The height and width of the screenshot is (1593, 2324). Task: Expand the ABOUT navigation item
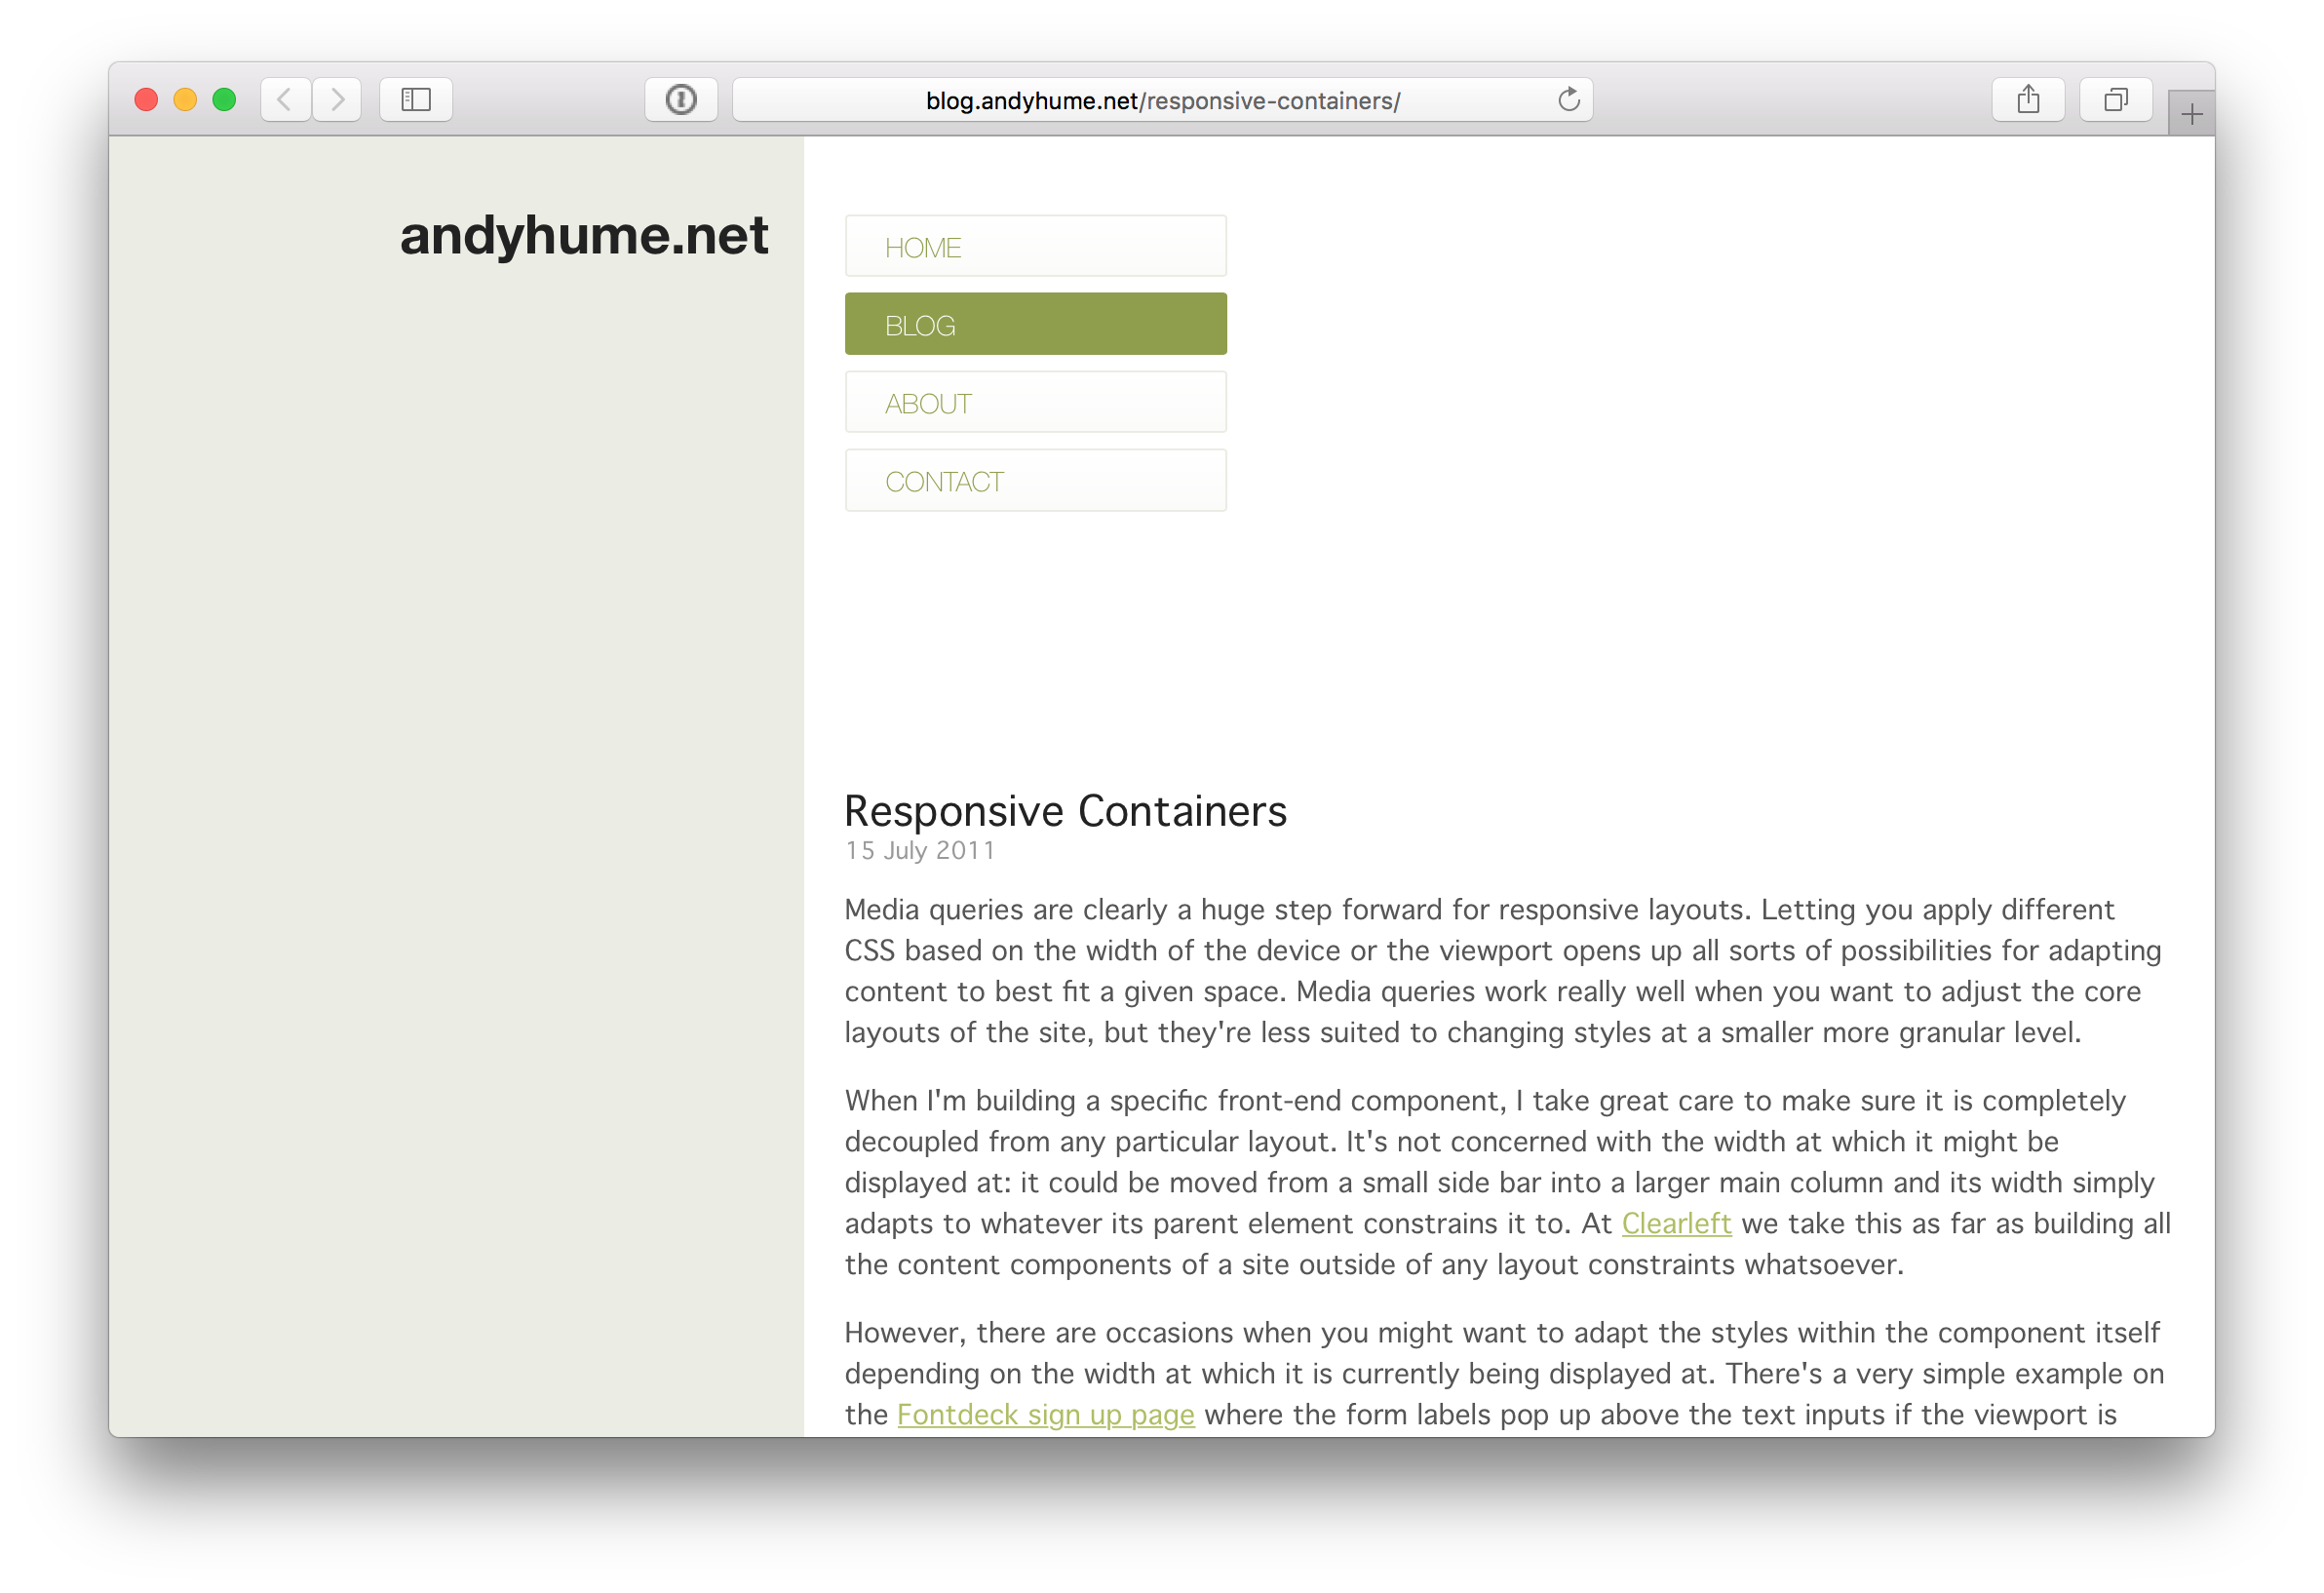[x=1036, y=403]
